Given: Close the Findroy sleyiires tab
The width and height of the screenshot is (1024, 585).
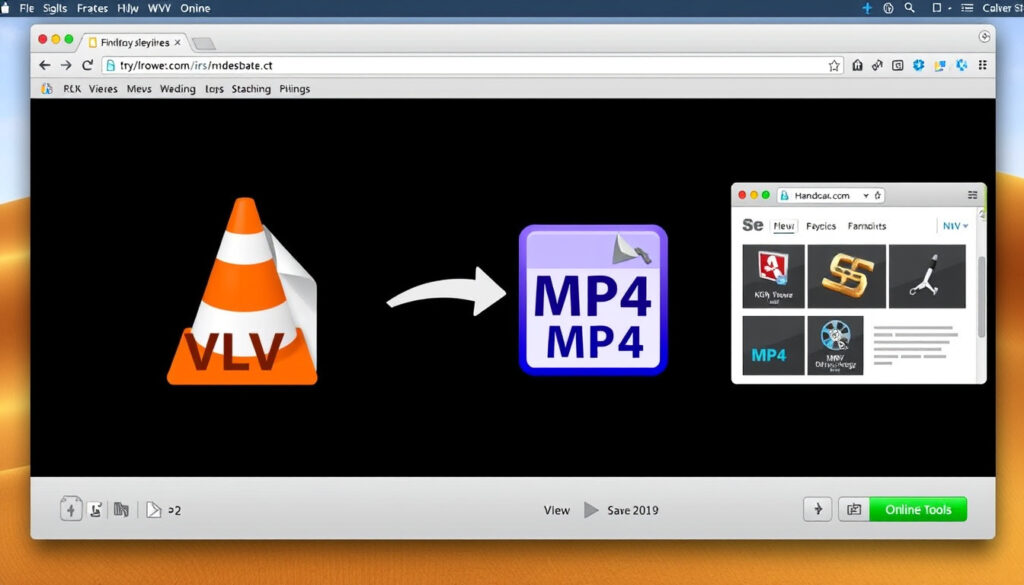Looking at the screenshot, I should (x=178, y=42).
